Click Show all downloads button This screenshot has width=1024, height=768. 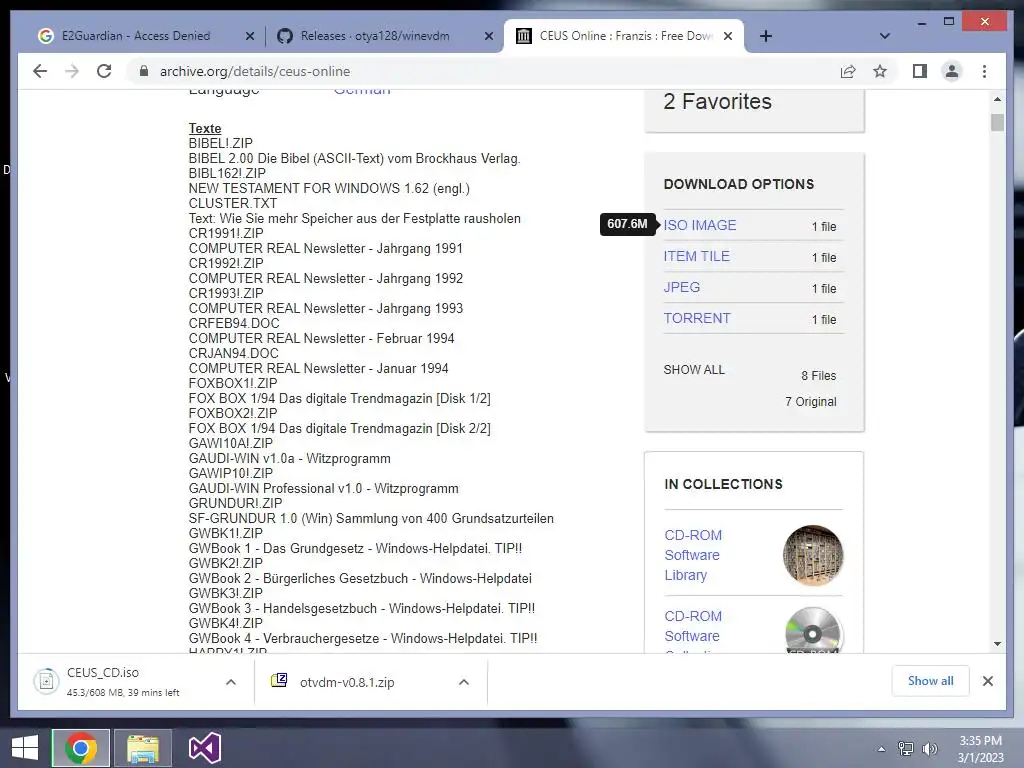coord(931,681)
